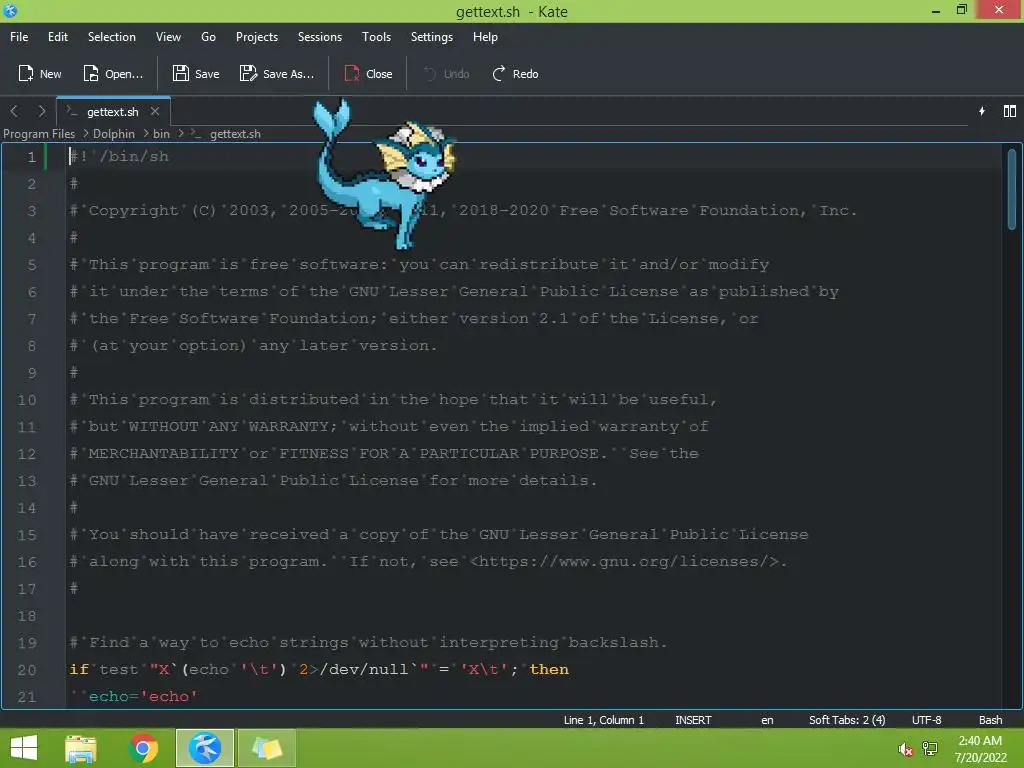
Task: Open File Explorer from the taskbar
Action: point(81,748)
